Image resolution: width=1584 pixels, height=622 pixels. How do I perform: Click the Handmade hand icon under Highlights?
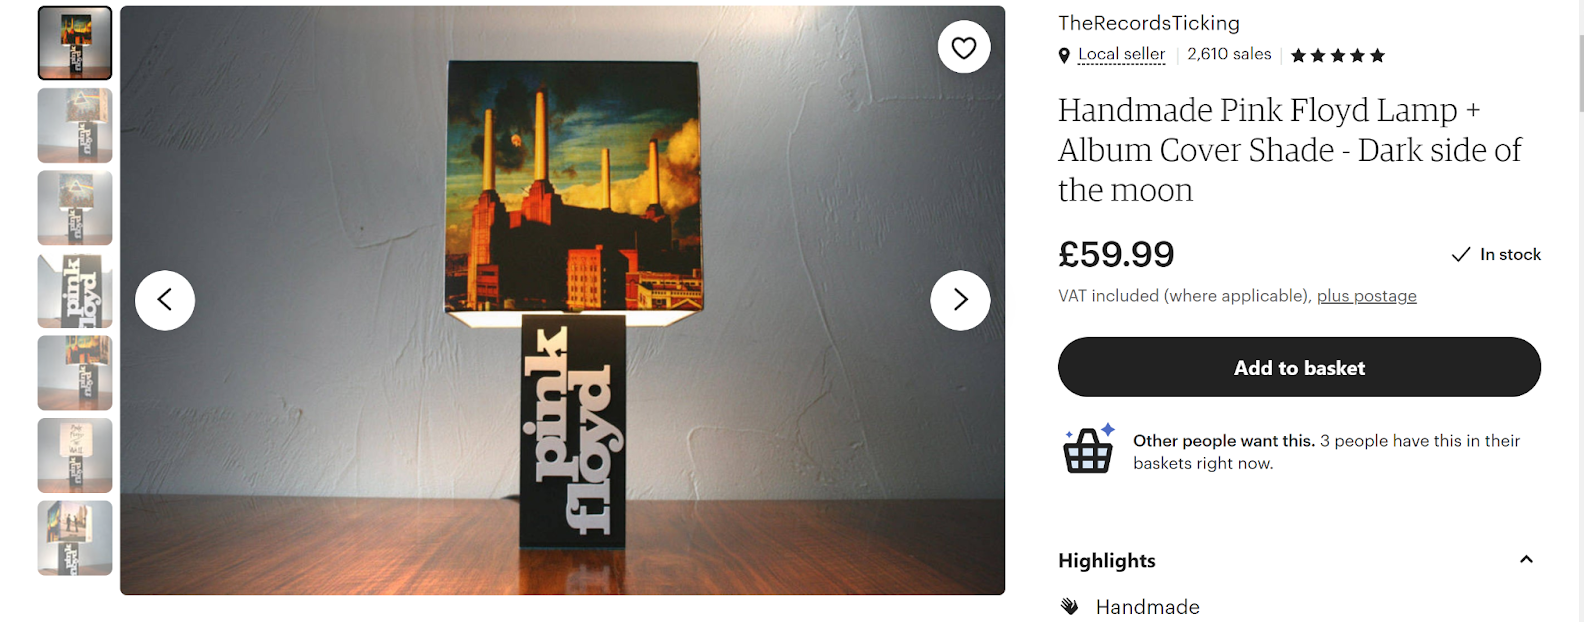pyautogui.click(x=1069, y=606)
